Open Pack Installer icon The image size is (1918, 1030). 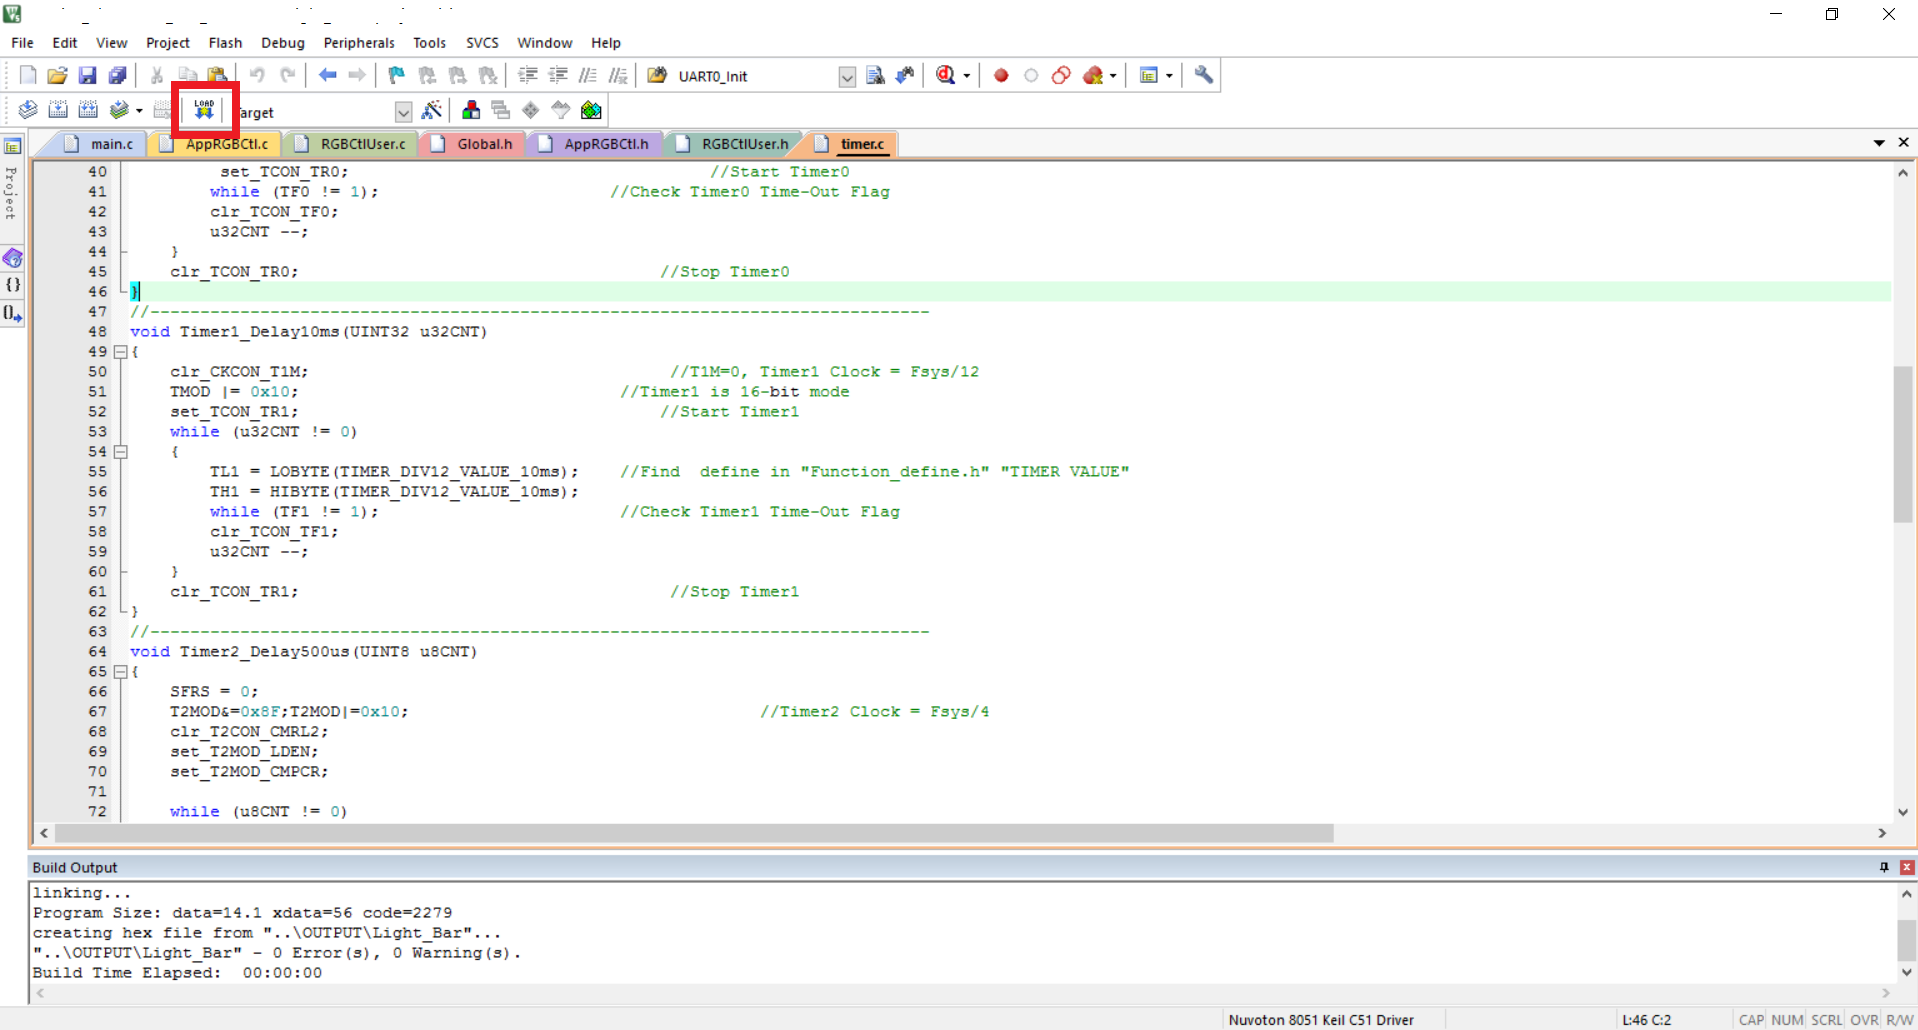[591, 110]
